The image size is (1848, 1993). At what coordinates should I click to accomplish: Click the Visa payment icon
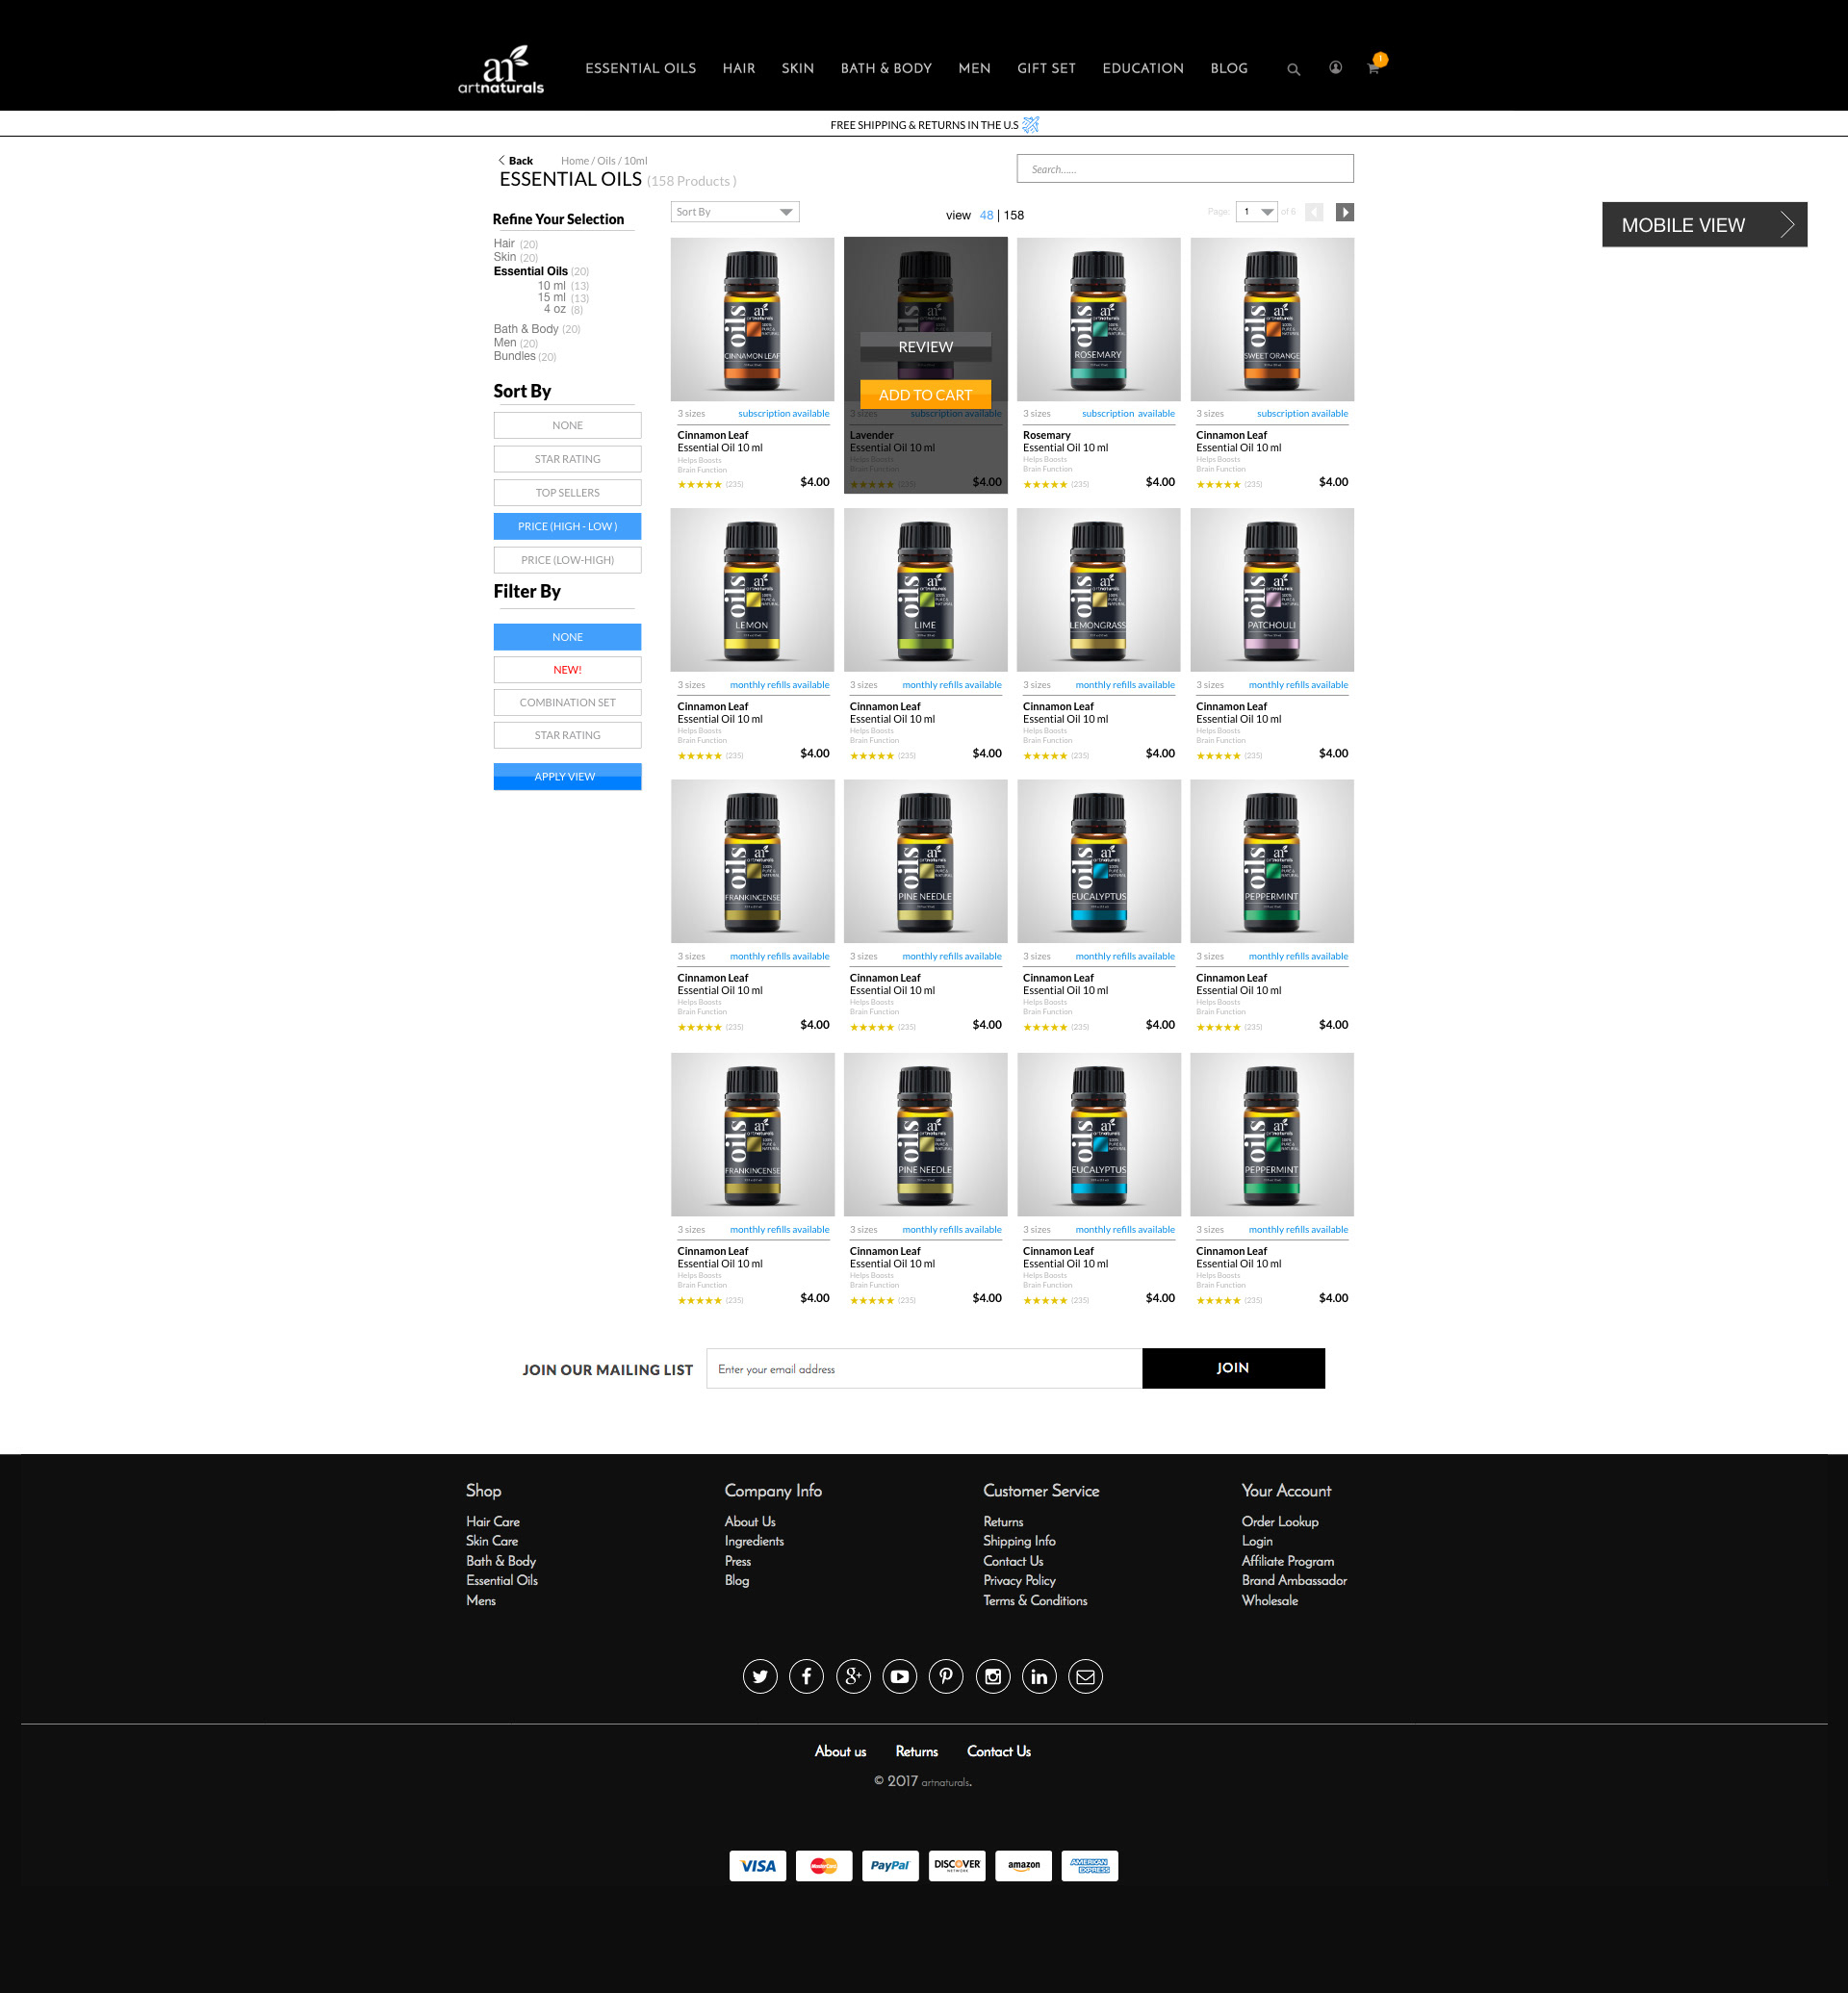point(757,1865)
